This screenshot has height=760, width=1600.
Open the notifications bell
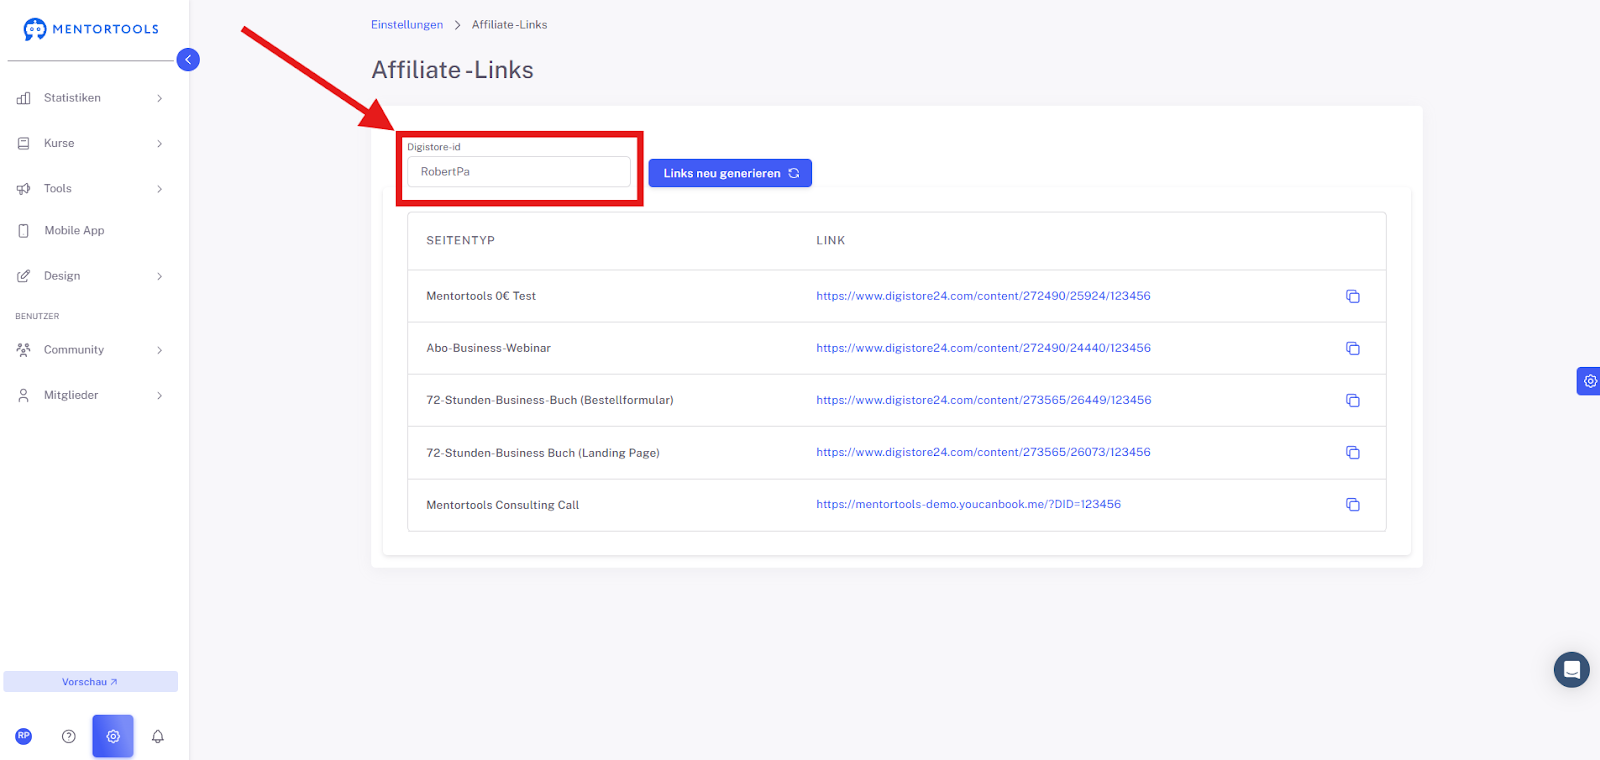(x=158, y=736)
